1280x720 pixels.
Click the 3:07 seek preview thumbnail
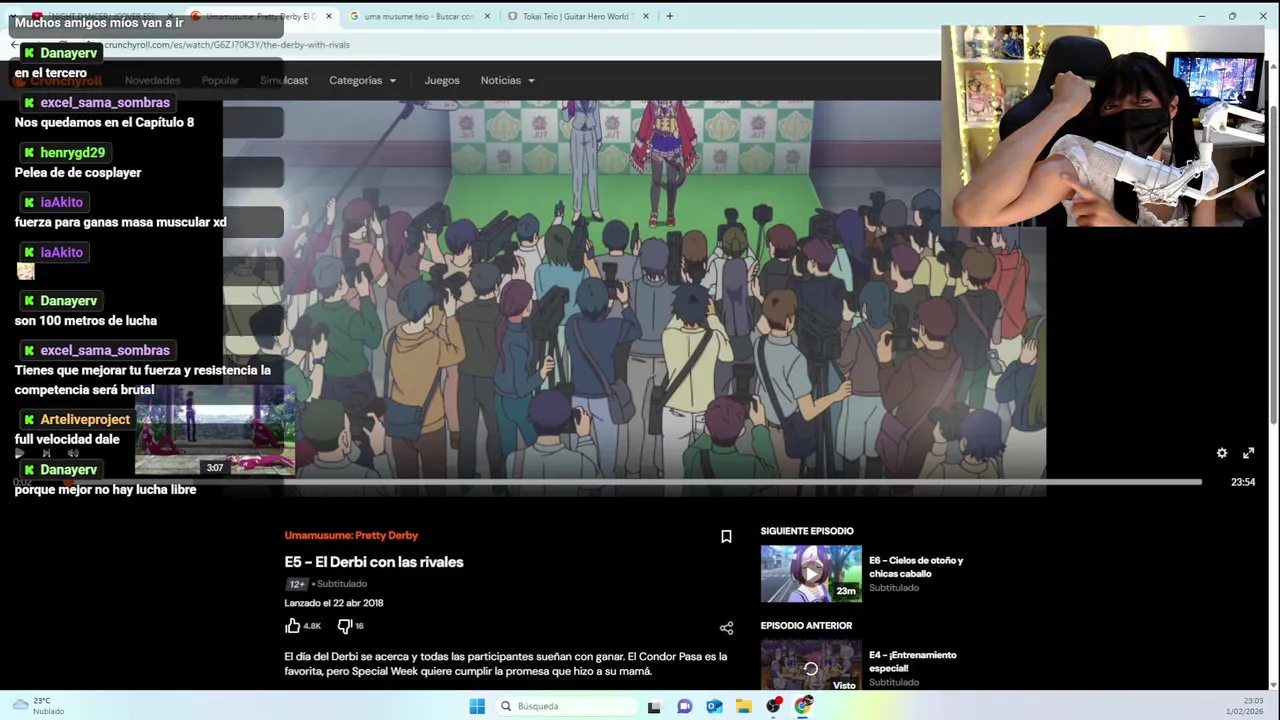coord(215,430)
